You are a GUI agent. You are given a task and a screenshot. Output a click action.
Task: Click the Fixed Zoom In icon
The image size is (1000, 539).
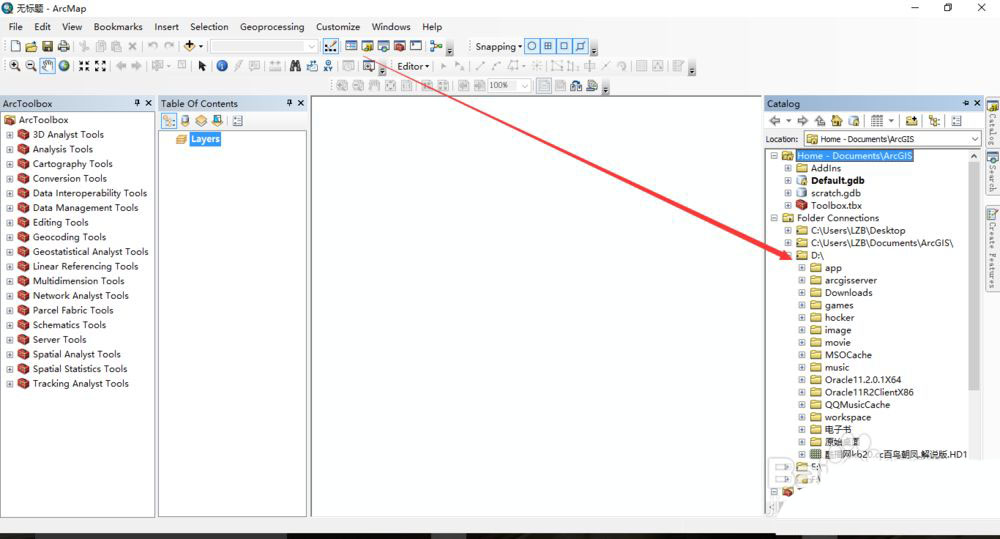[x=84, y=66]
